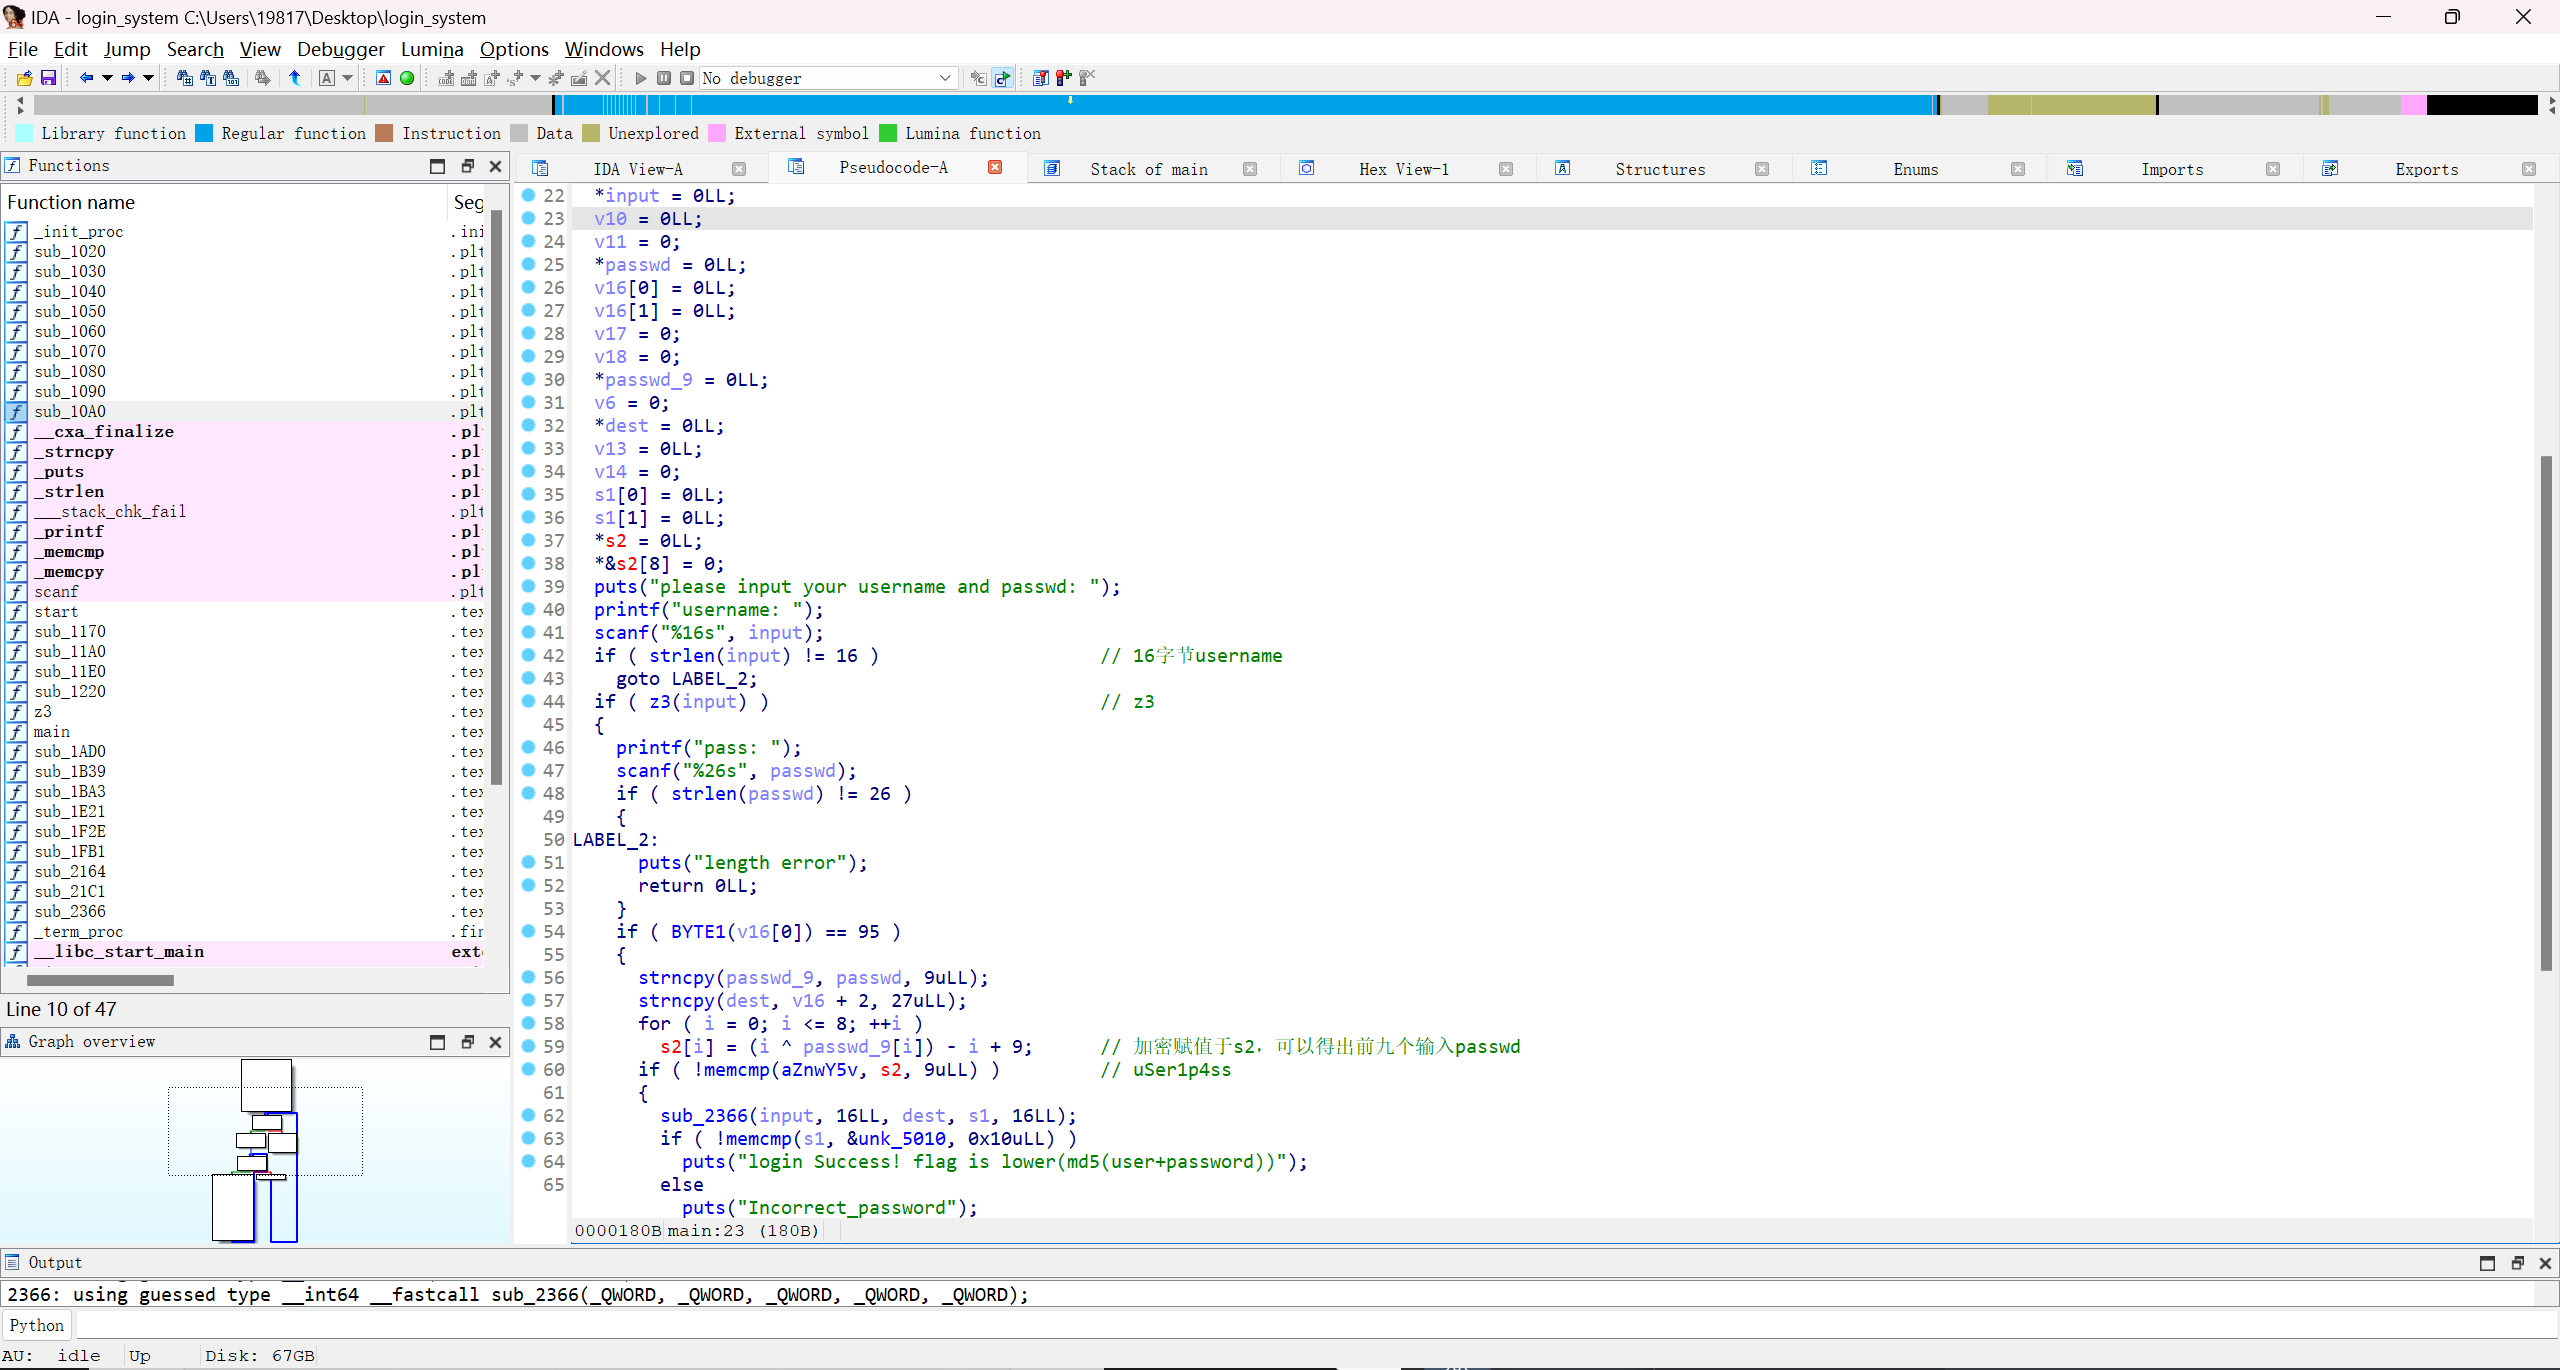This screenshot has width=2560, height=1370.
Task: Expand the forward history dropdown arrow
Action: (x=149, y=78)
